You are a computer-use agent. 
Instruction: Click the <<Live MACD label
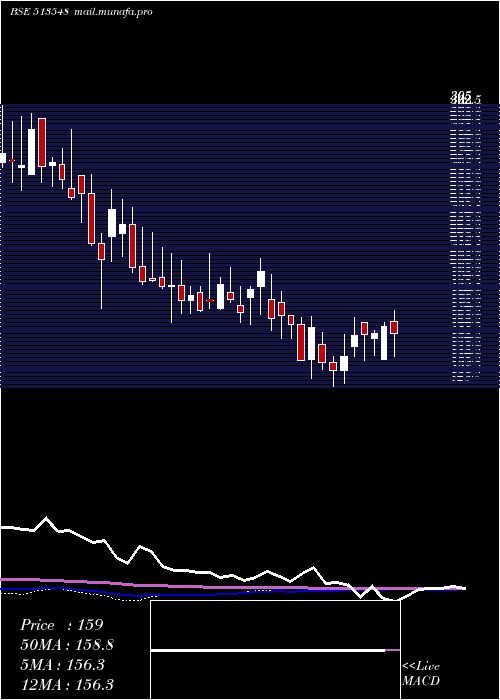tap(421, 673)
